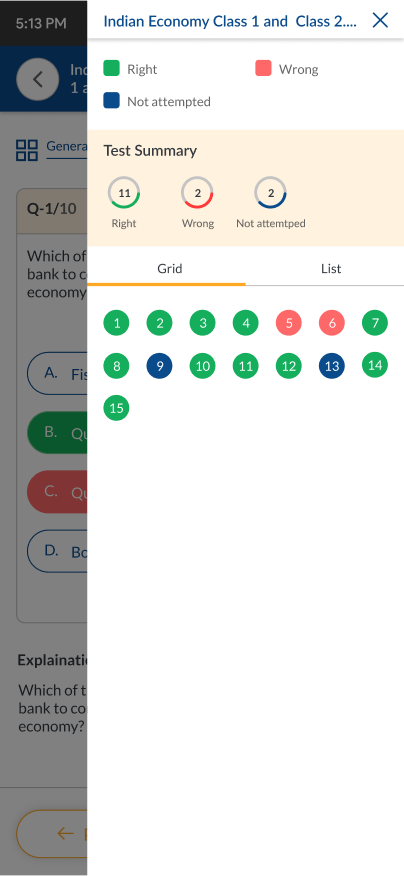Open wrong question 6

pyautogui.click(x=332, y=323)
